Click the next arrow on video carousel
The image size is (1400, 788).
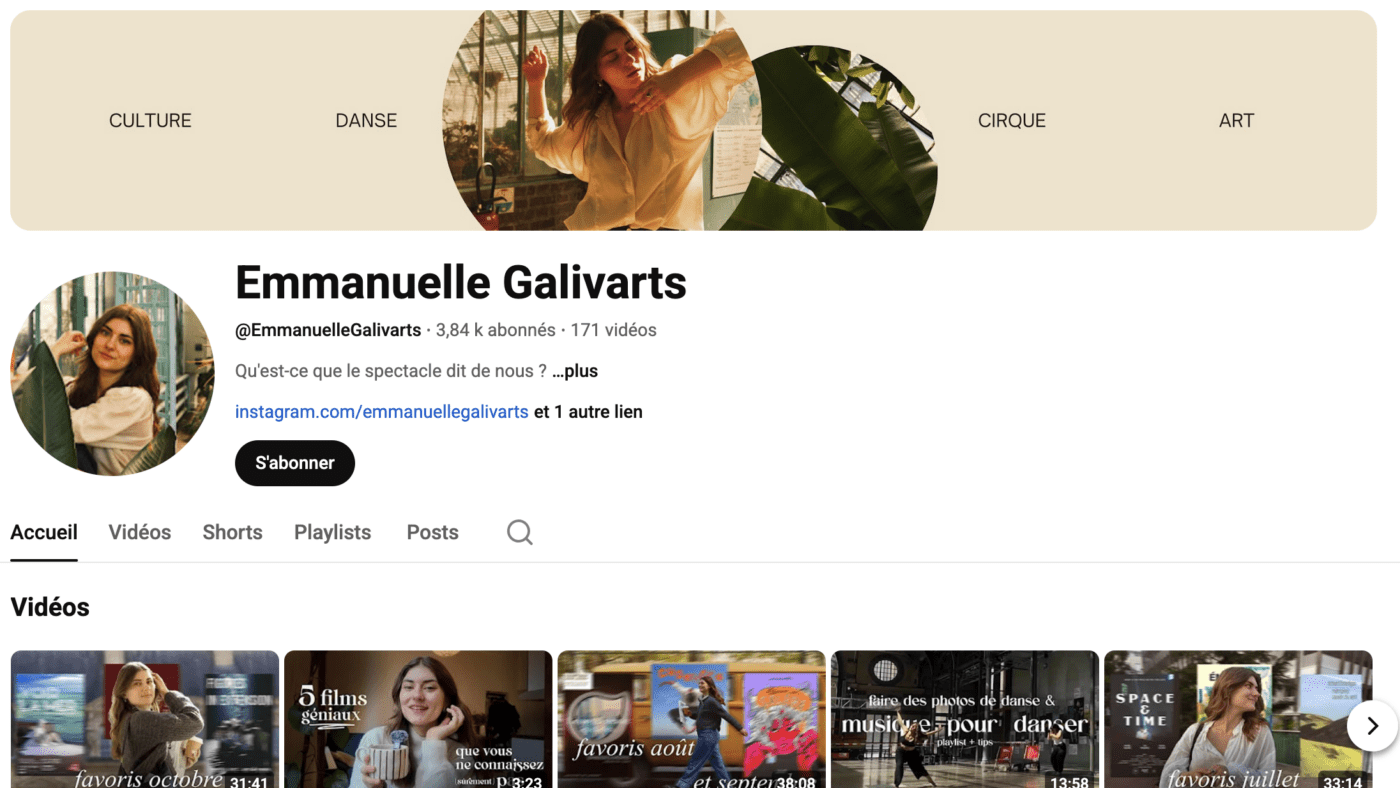[x=1373, y=725]
